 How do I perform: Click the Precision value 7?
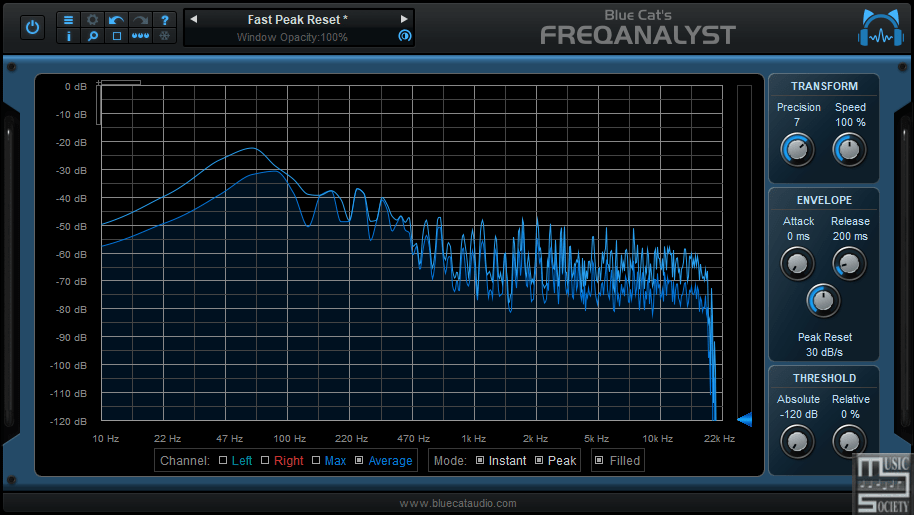(797, 122)
